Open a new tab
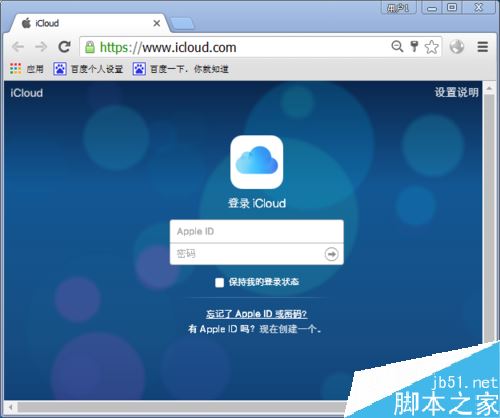 (x=182, y=24)
